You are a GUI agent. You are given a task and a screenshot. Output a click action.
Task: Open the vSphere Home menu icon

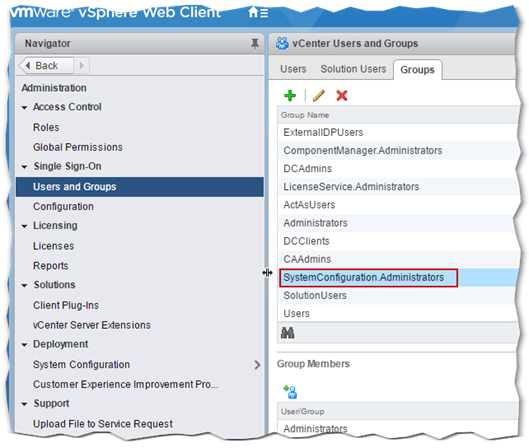258,13
